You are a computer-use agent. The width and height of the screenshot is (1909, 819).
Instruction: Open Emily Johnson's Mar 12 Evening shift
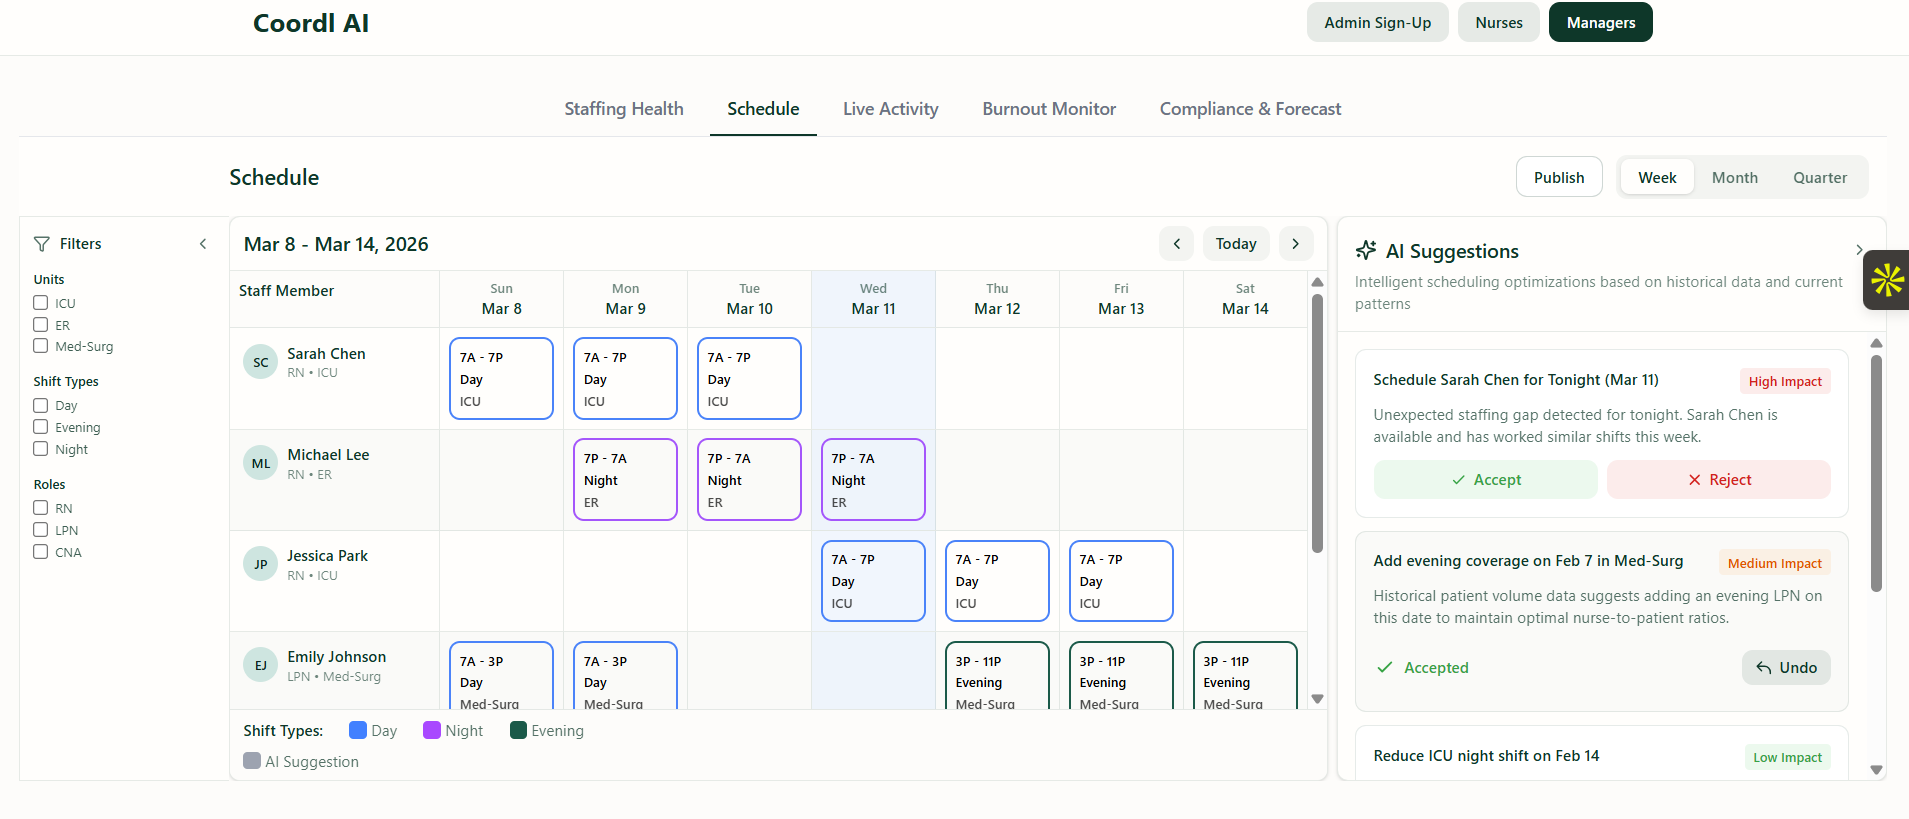(x=997, y=676)
